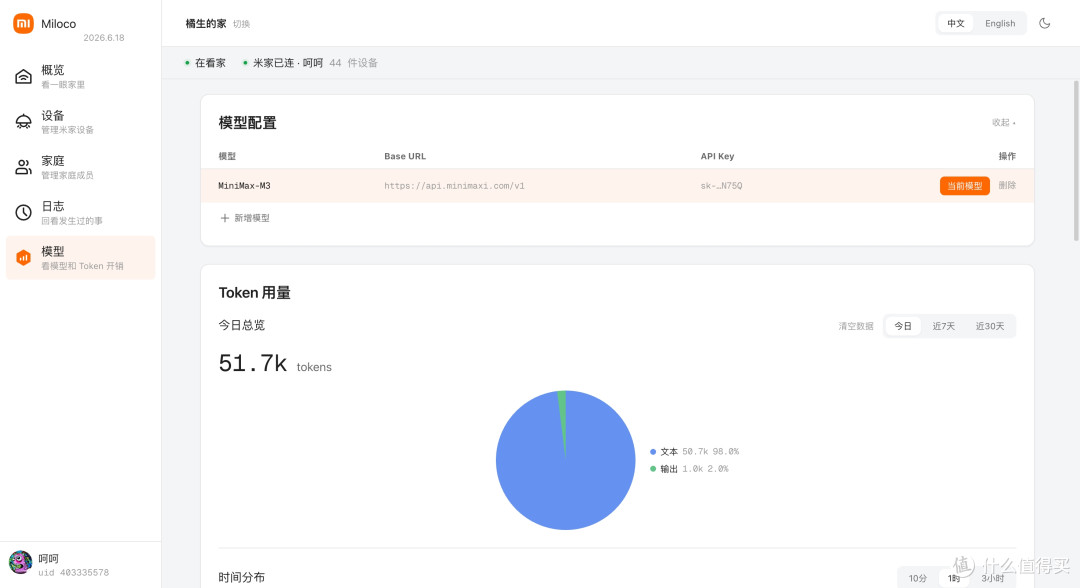The image size is (1080, 588).
Task: Open the 概览 overview home icon
Action: [23, 76]
